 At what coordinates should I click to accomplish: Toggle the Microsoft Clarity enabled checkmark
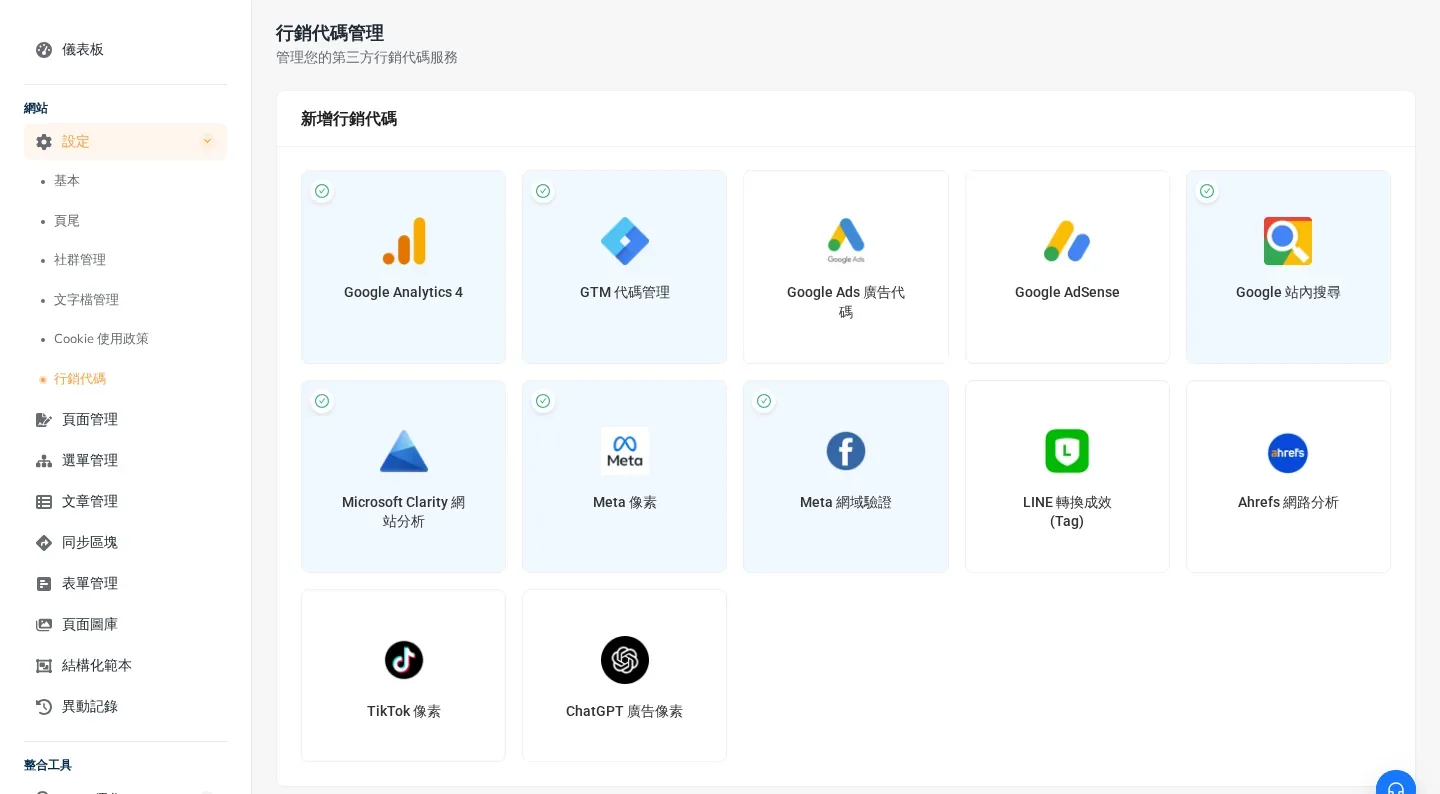(322, 401)
